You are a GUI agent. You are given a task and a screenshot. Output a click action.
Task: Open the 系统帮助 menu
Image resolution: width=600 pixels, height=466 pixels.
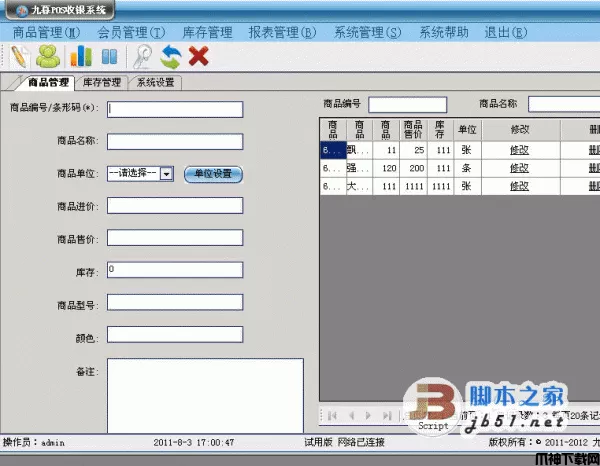tap(443, 33)
